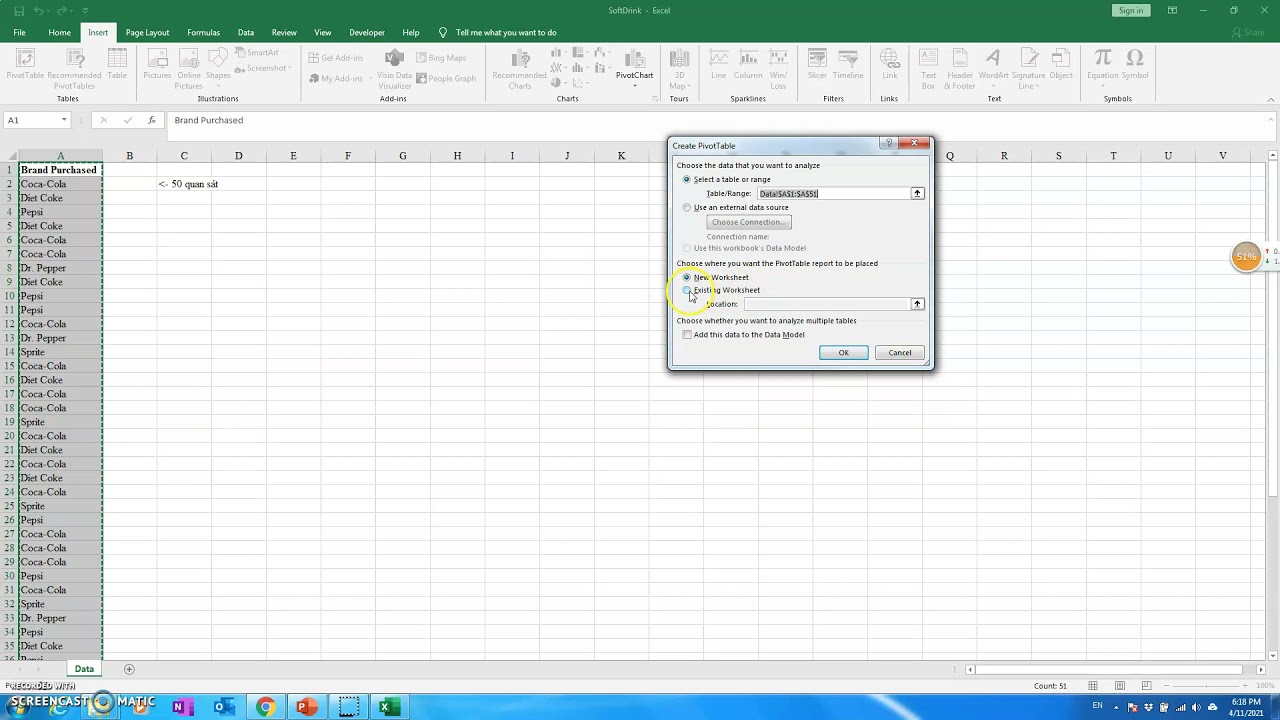The width and height of the screenshot is (1280, 720).
Task: Select New Worksheet radio button
Action: tap(687, 277)
